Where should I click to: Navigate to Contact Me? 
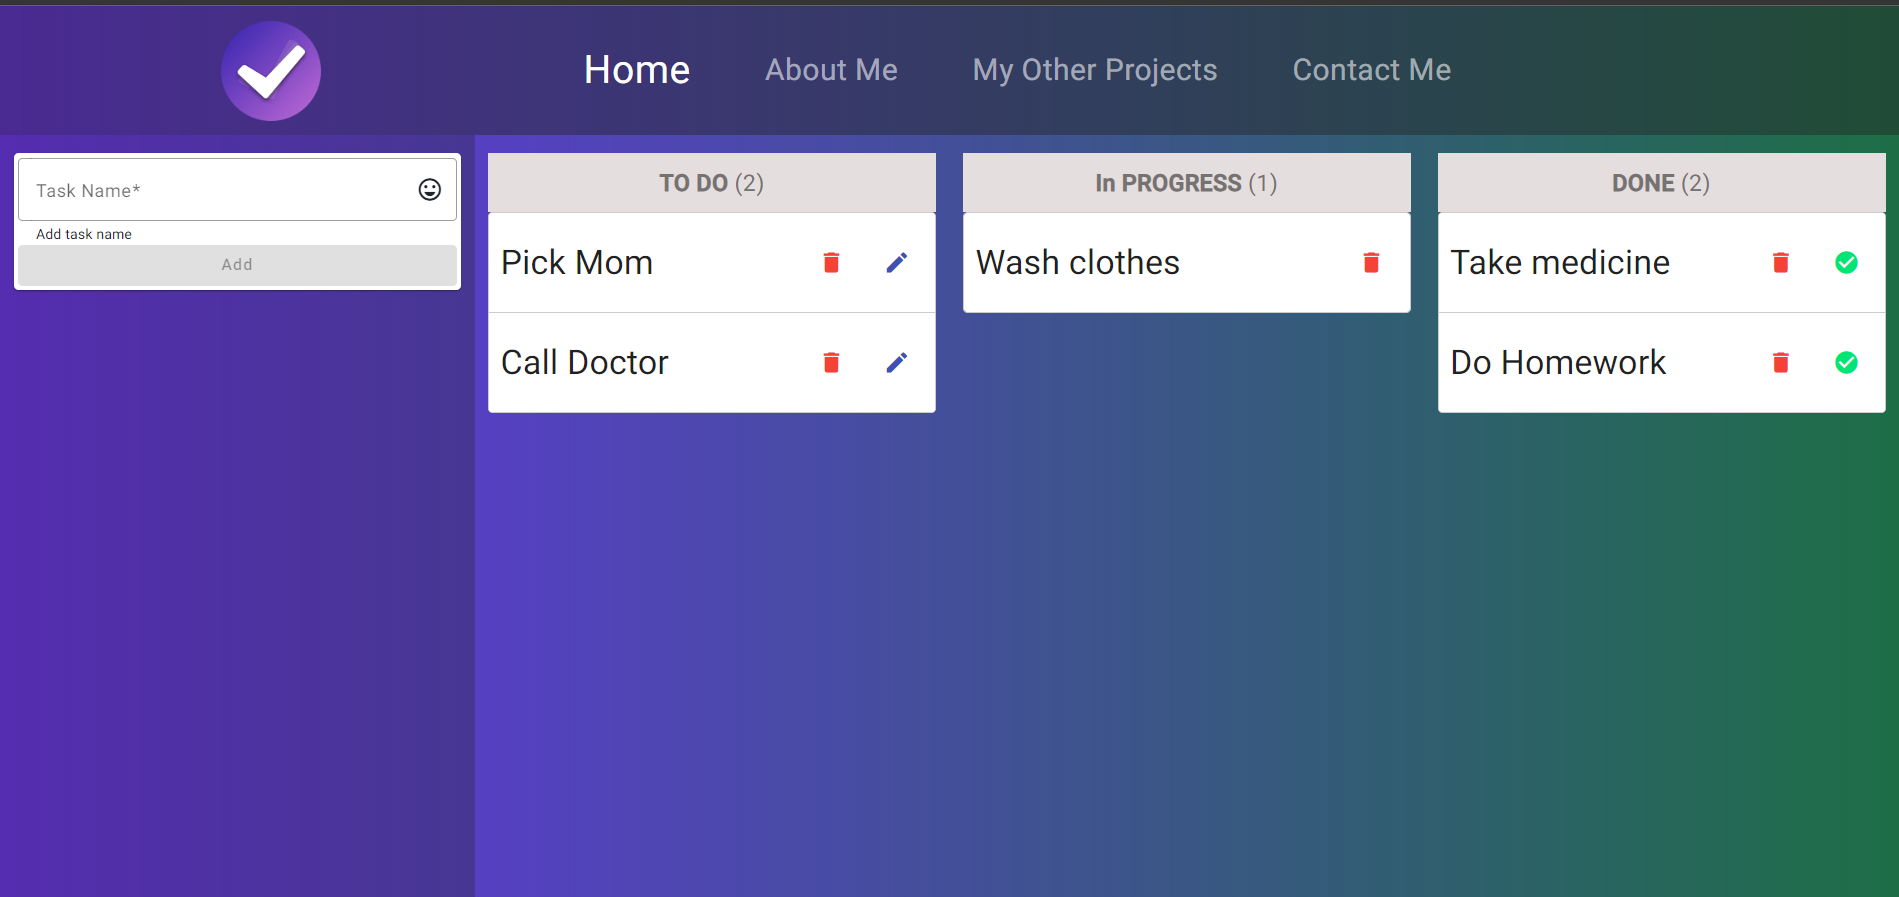1371,70
